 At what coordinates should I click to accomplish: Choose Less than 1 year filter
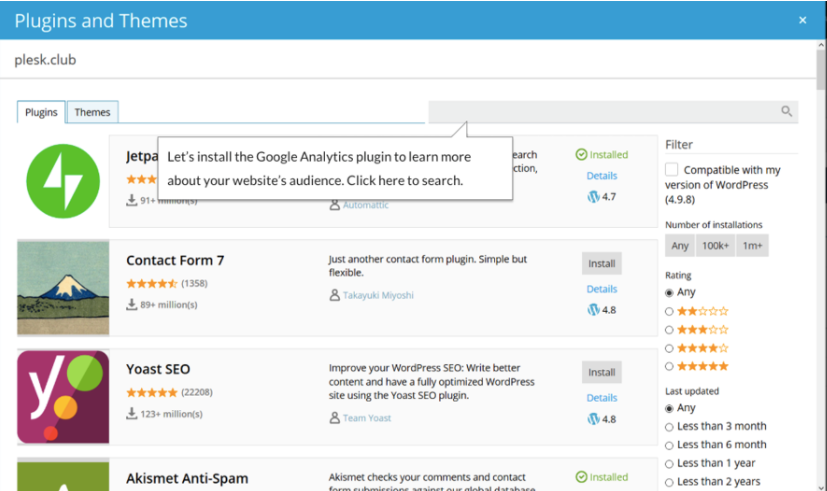669,464
